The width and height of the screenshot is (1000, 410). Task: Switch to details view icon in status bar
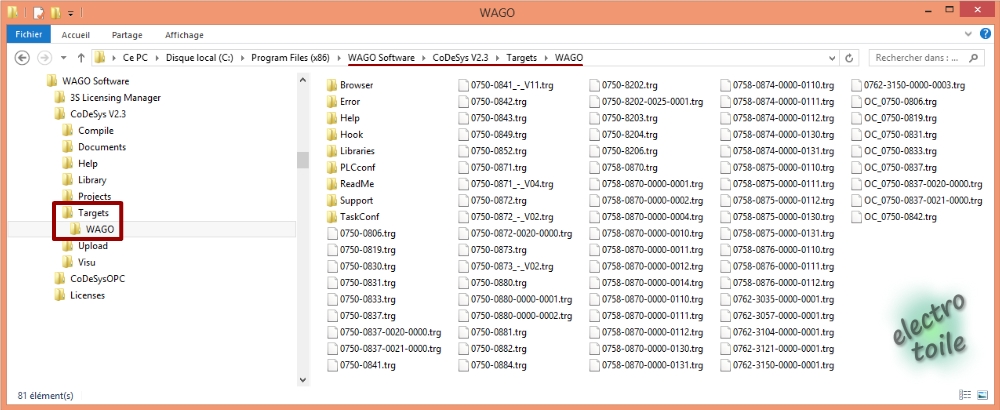pos(966,395)
